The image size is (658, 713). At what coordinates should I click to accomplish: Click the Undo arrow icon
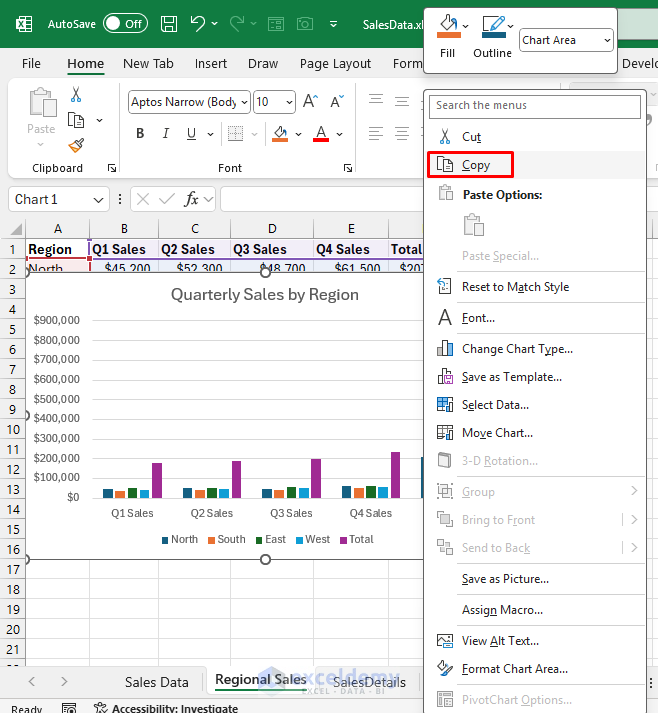pos(198,23)
